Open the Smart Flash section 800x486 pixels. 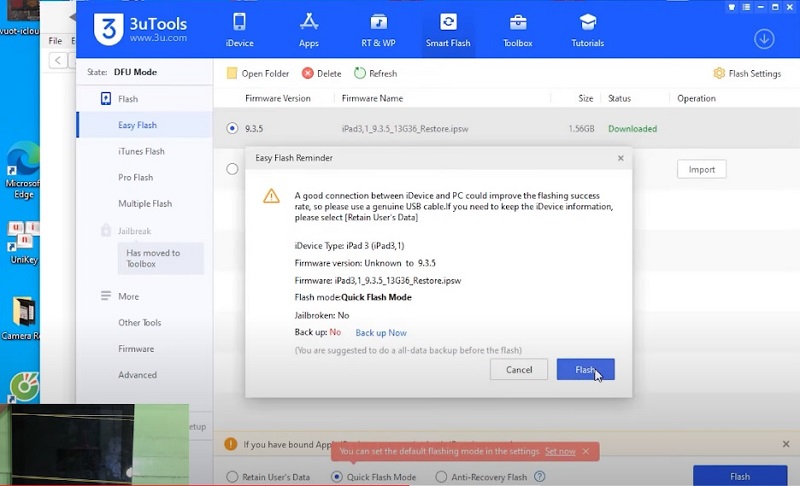click(x=448, y=31)
